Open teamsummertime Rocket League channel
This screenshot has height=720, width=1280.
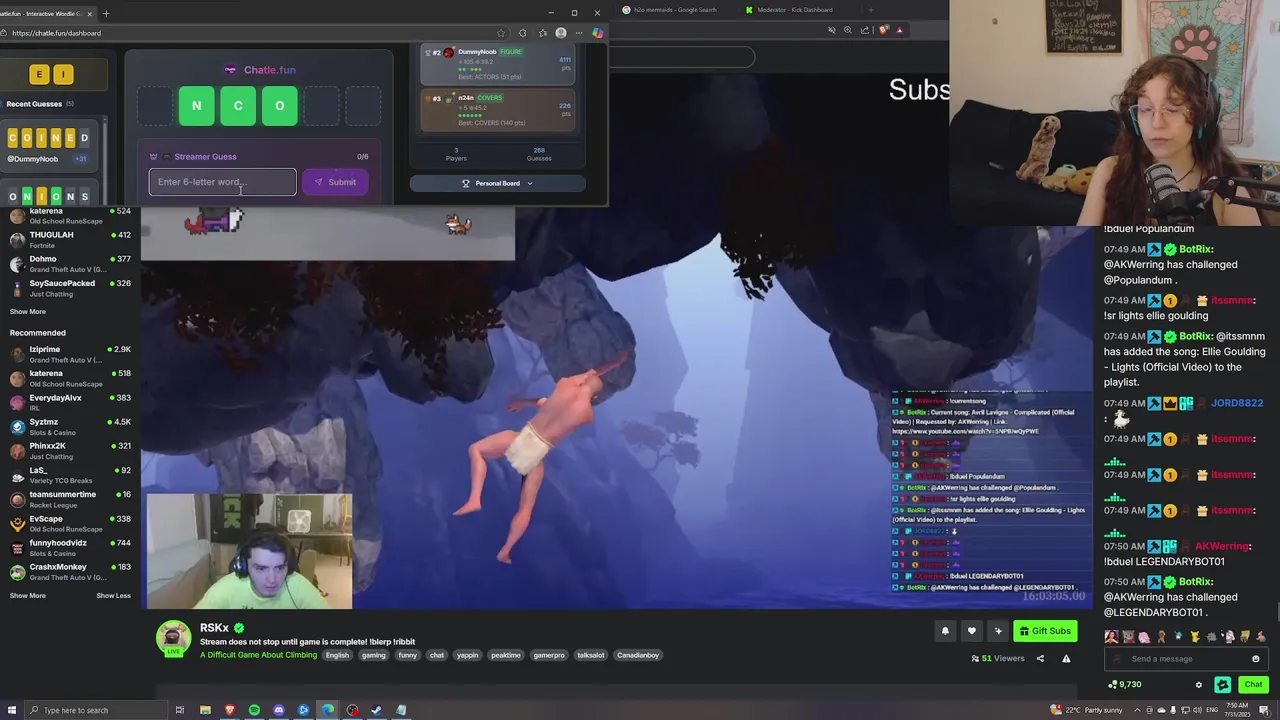coord(70,499)
